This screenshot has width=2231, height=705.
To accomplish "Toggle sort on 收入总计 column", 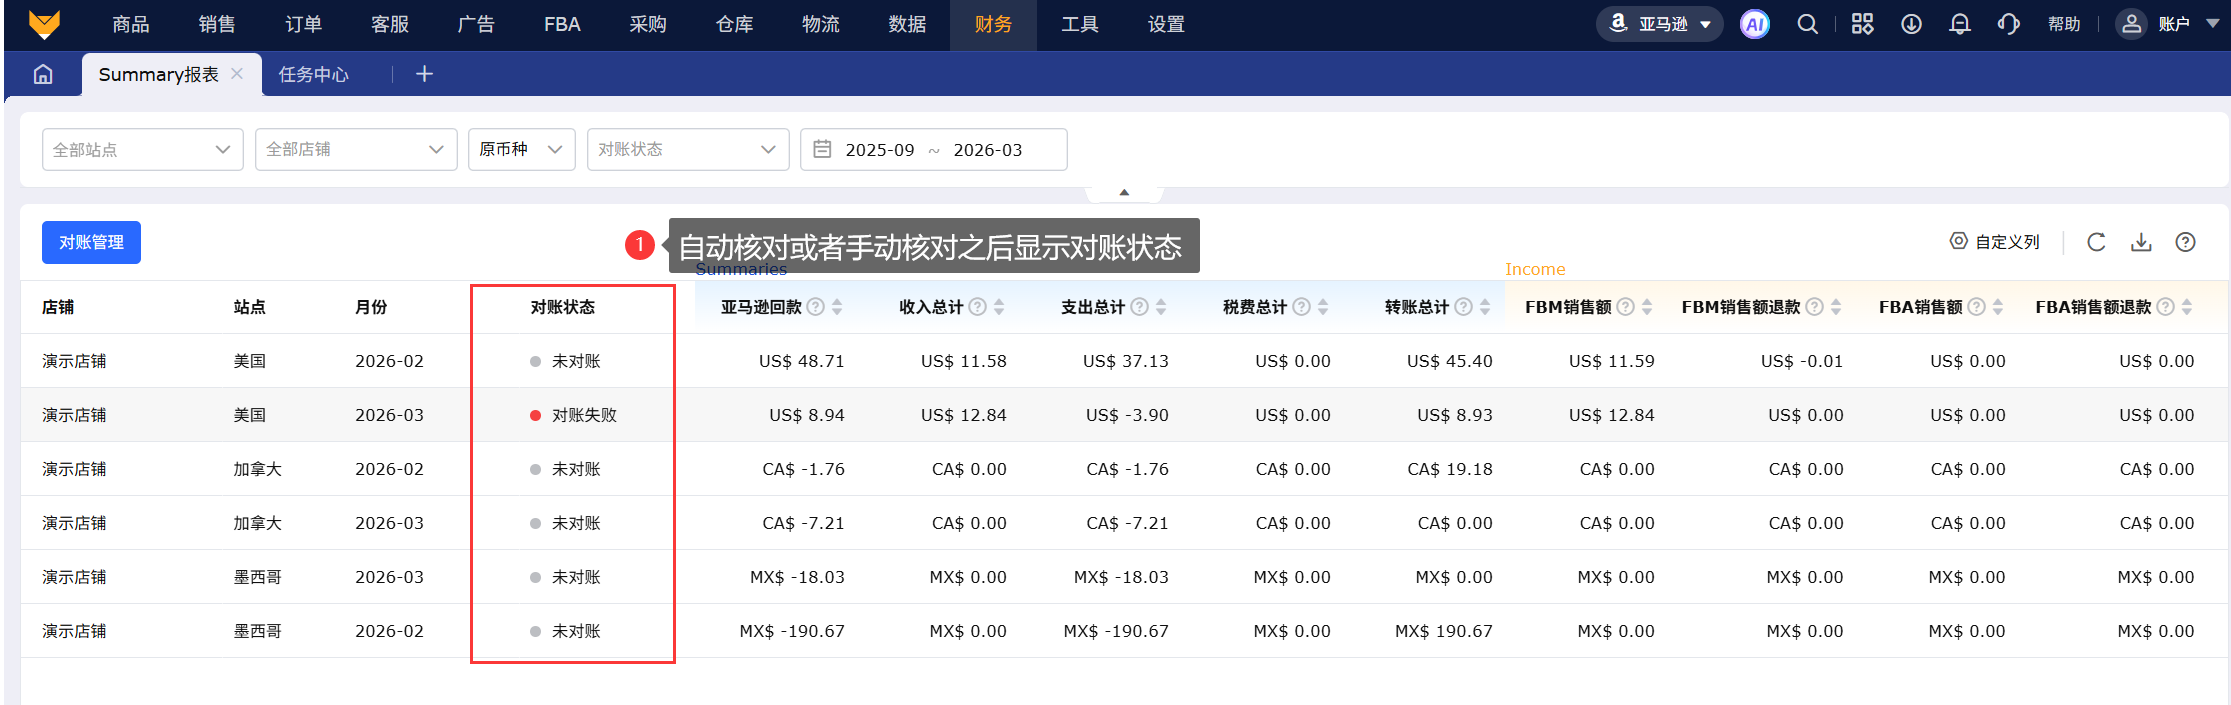I will [999, 307].
